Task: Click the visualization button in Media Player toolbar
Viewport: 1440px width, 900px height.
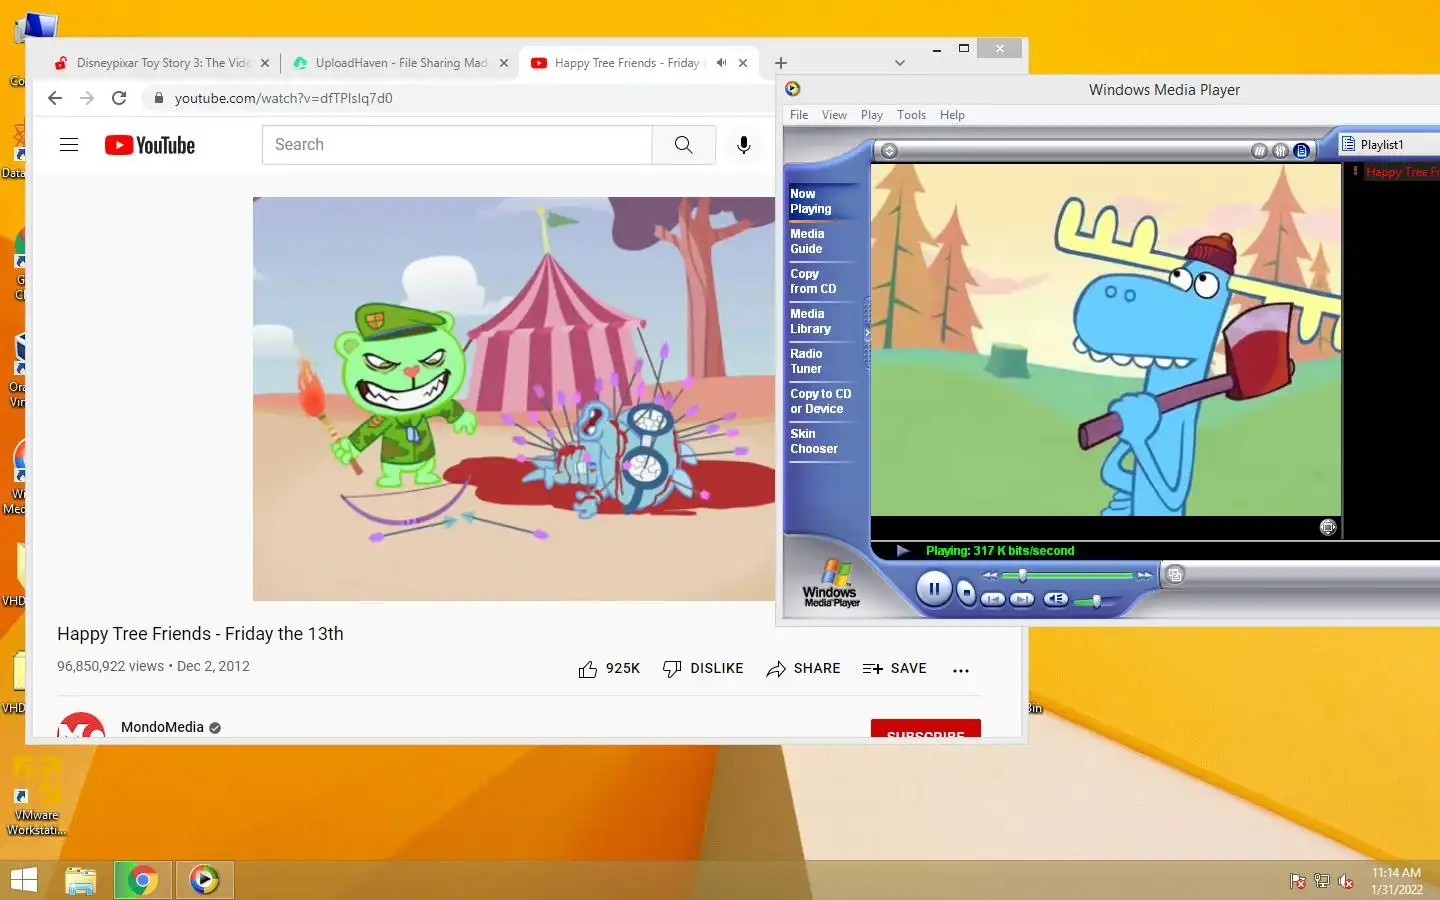Action: pyautogui.click(x=1259, y=151)
